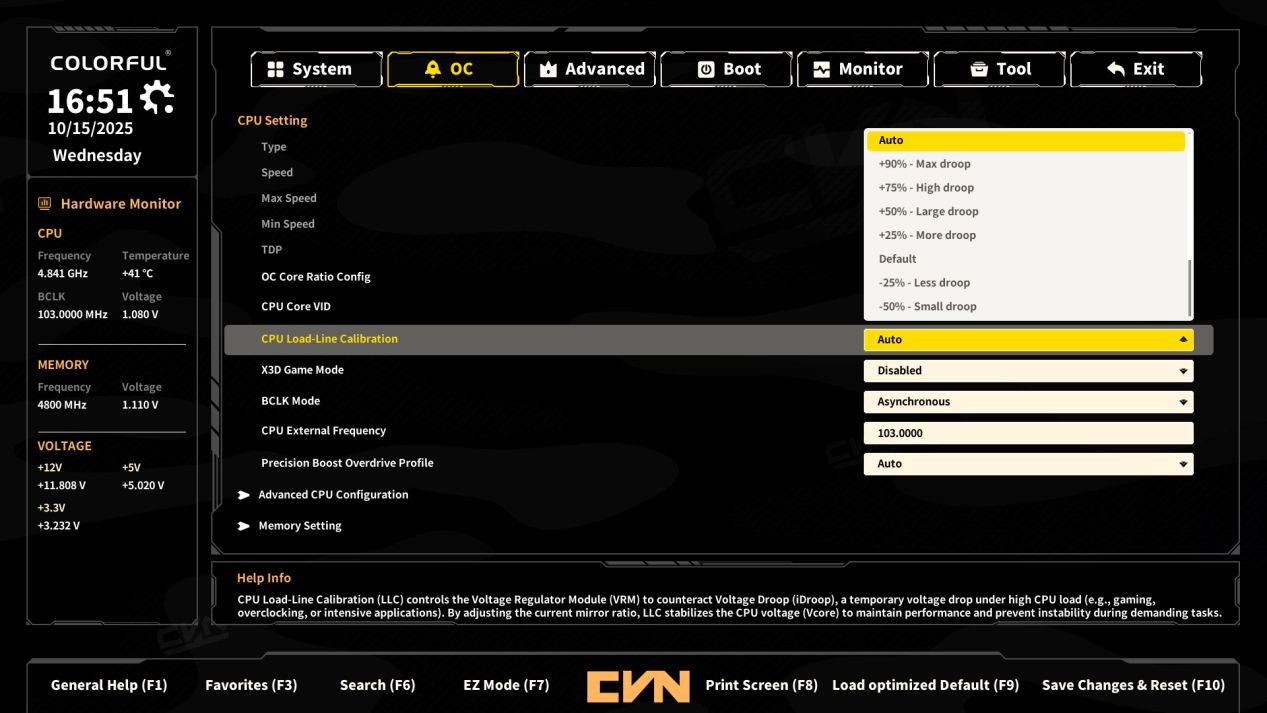
Task: Click the CPU temperature value +41 °C
Action: pos(138,274)
